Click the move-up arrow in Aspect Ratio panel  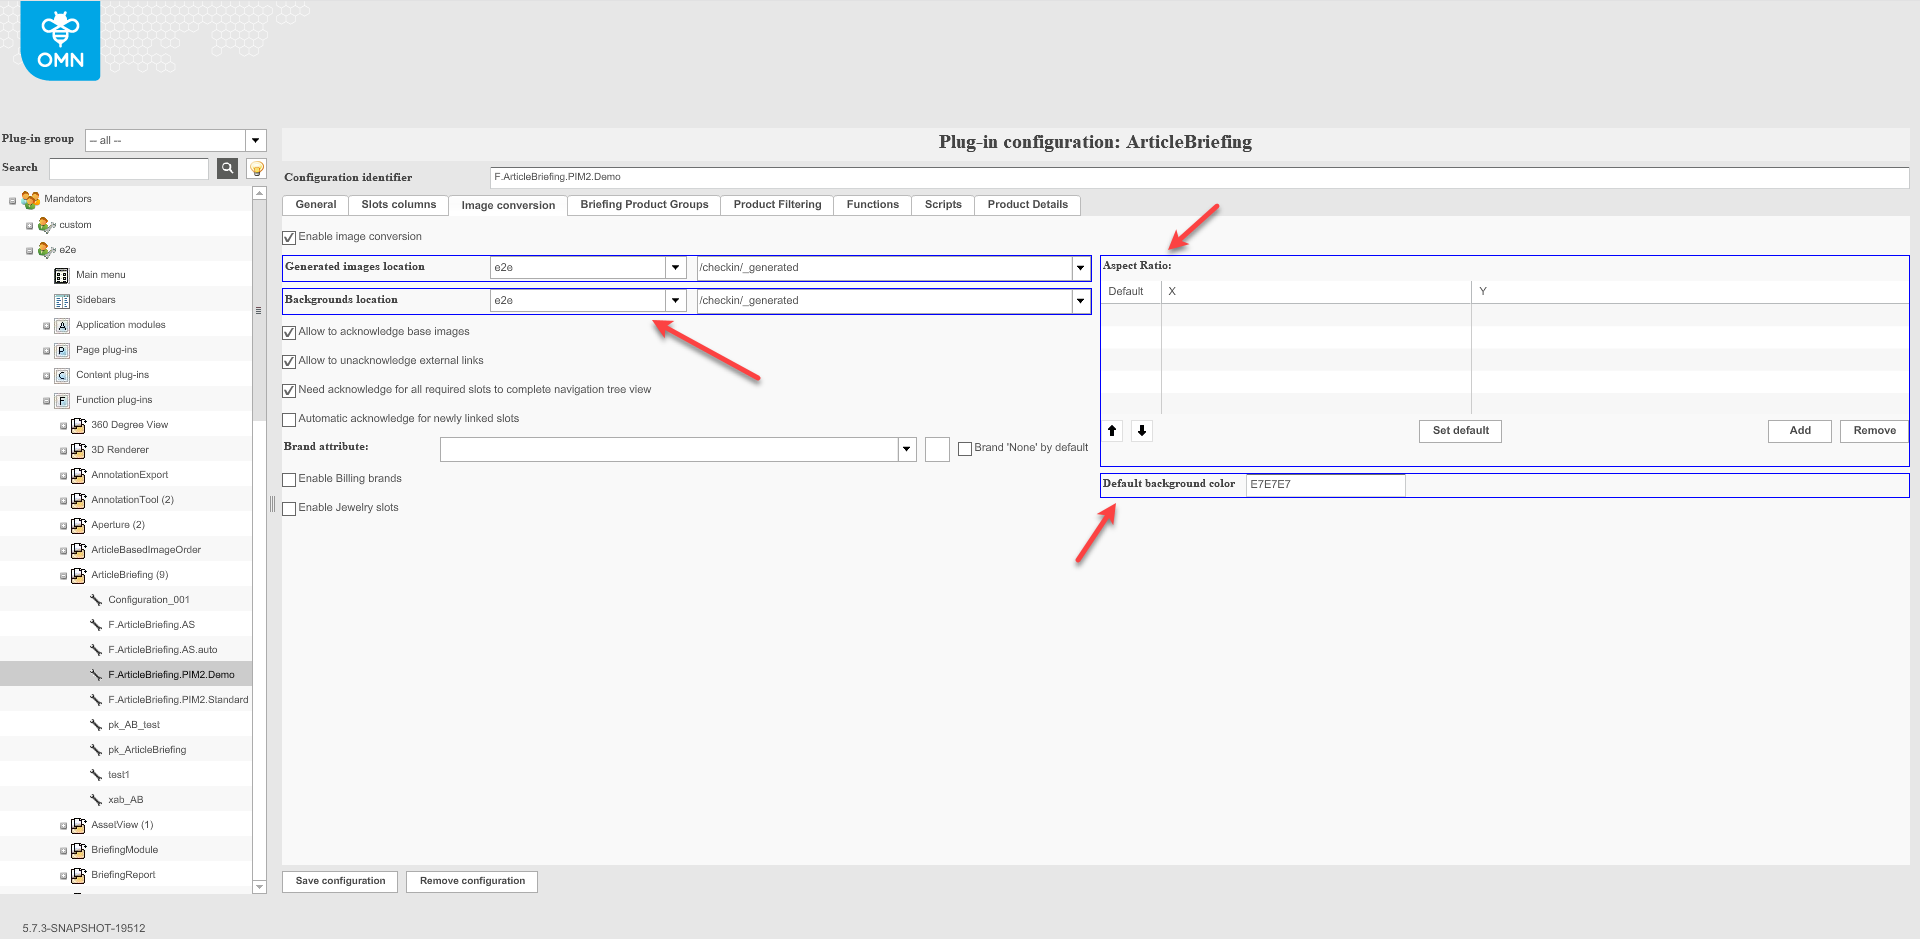point(1111,430)
